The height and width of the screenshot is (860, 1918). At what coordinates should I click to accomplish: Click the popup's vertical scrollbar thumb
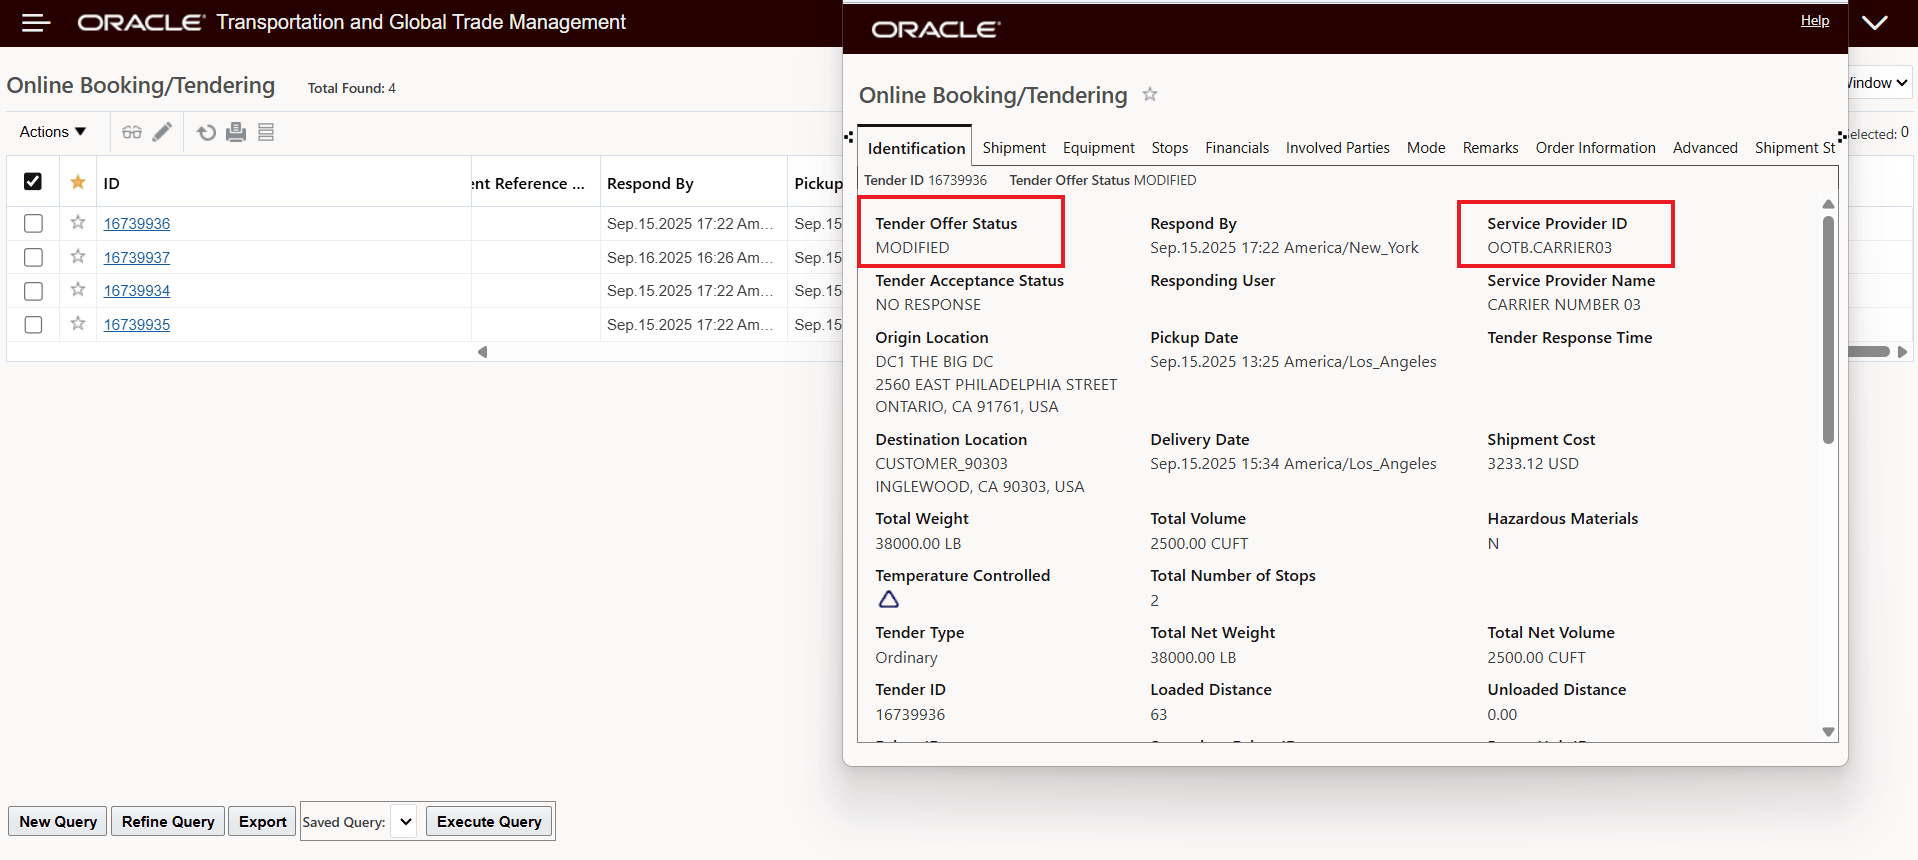1828,330
